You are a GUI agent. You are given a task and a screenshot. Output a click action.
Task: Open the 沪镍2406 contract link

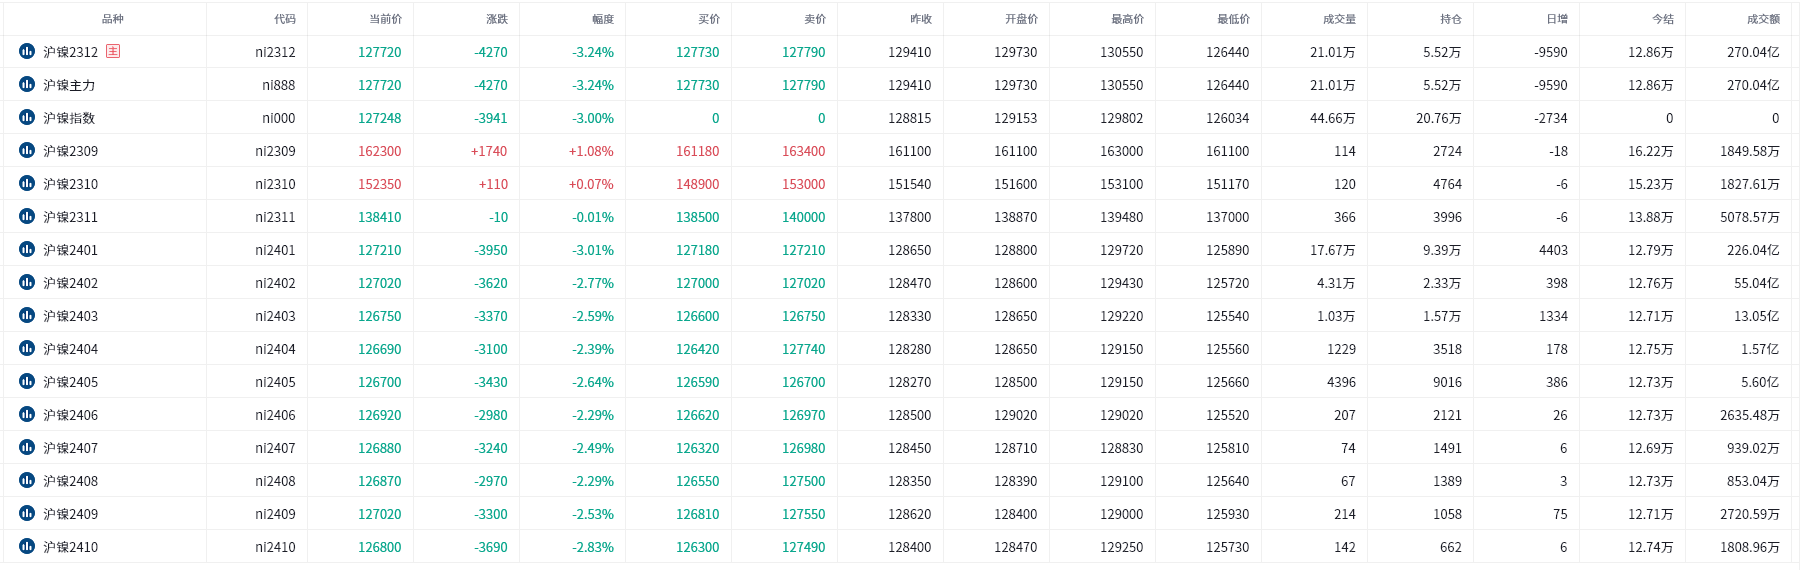click(x=70, y=415)
